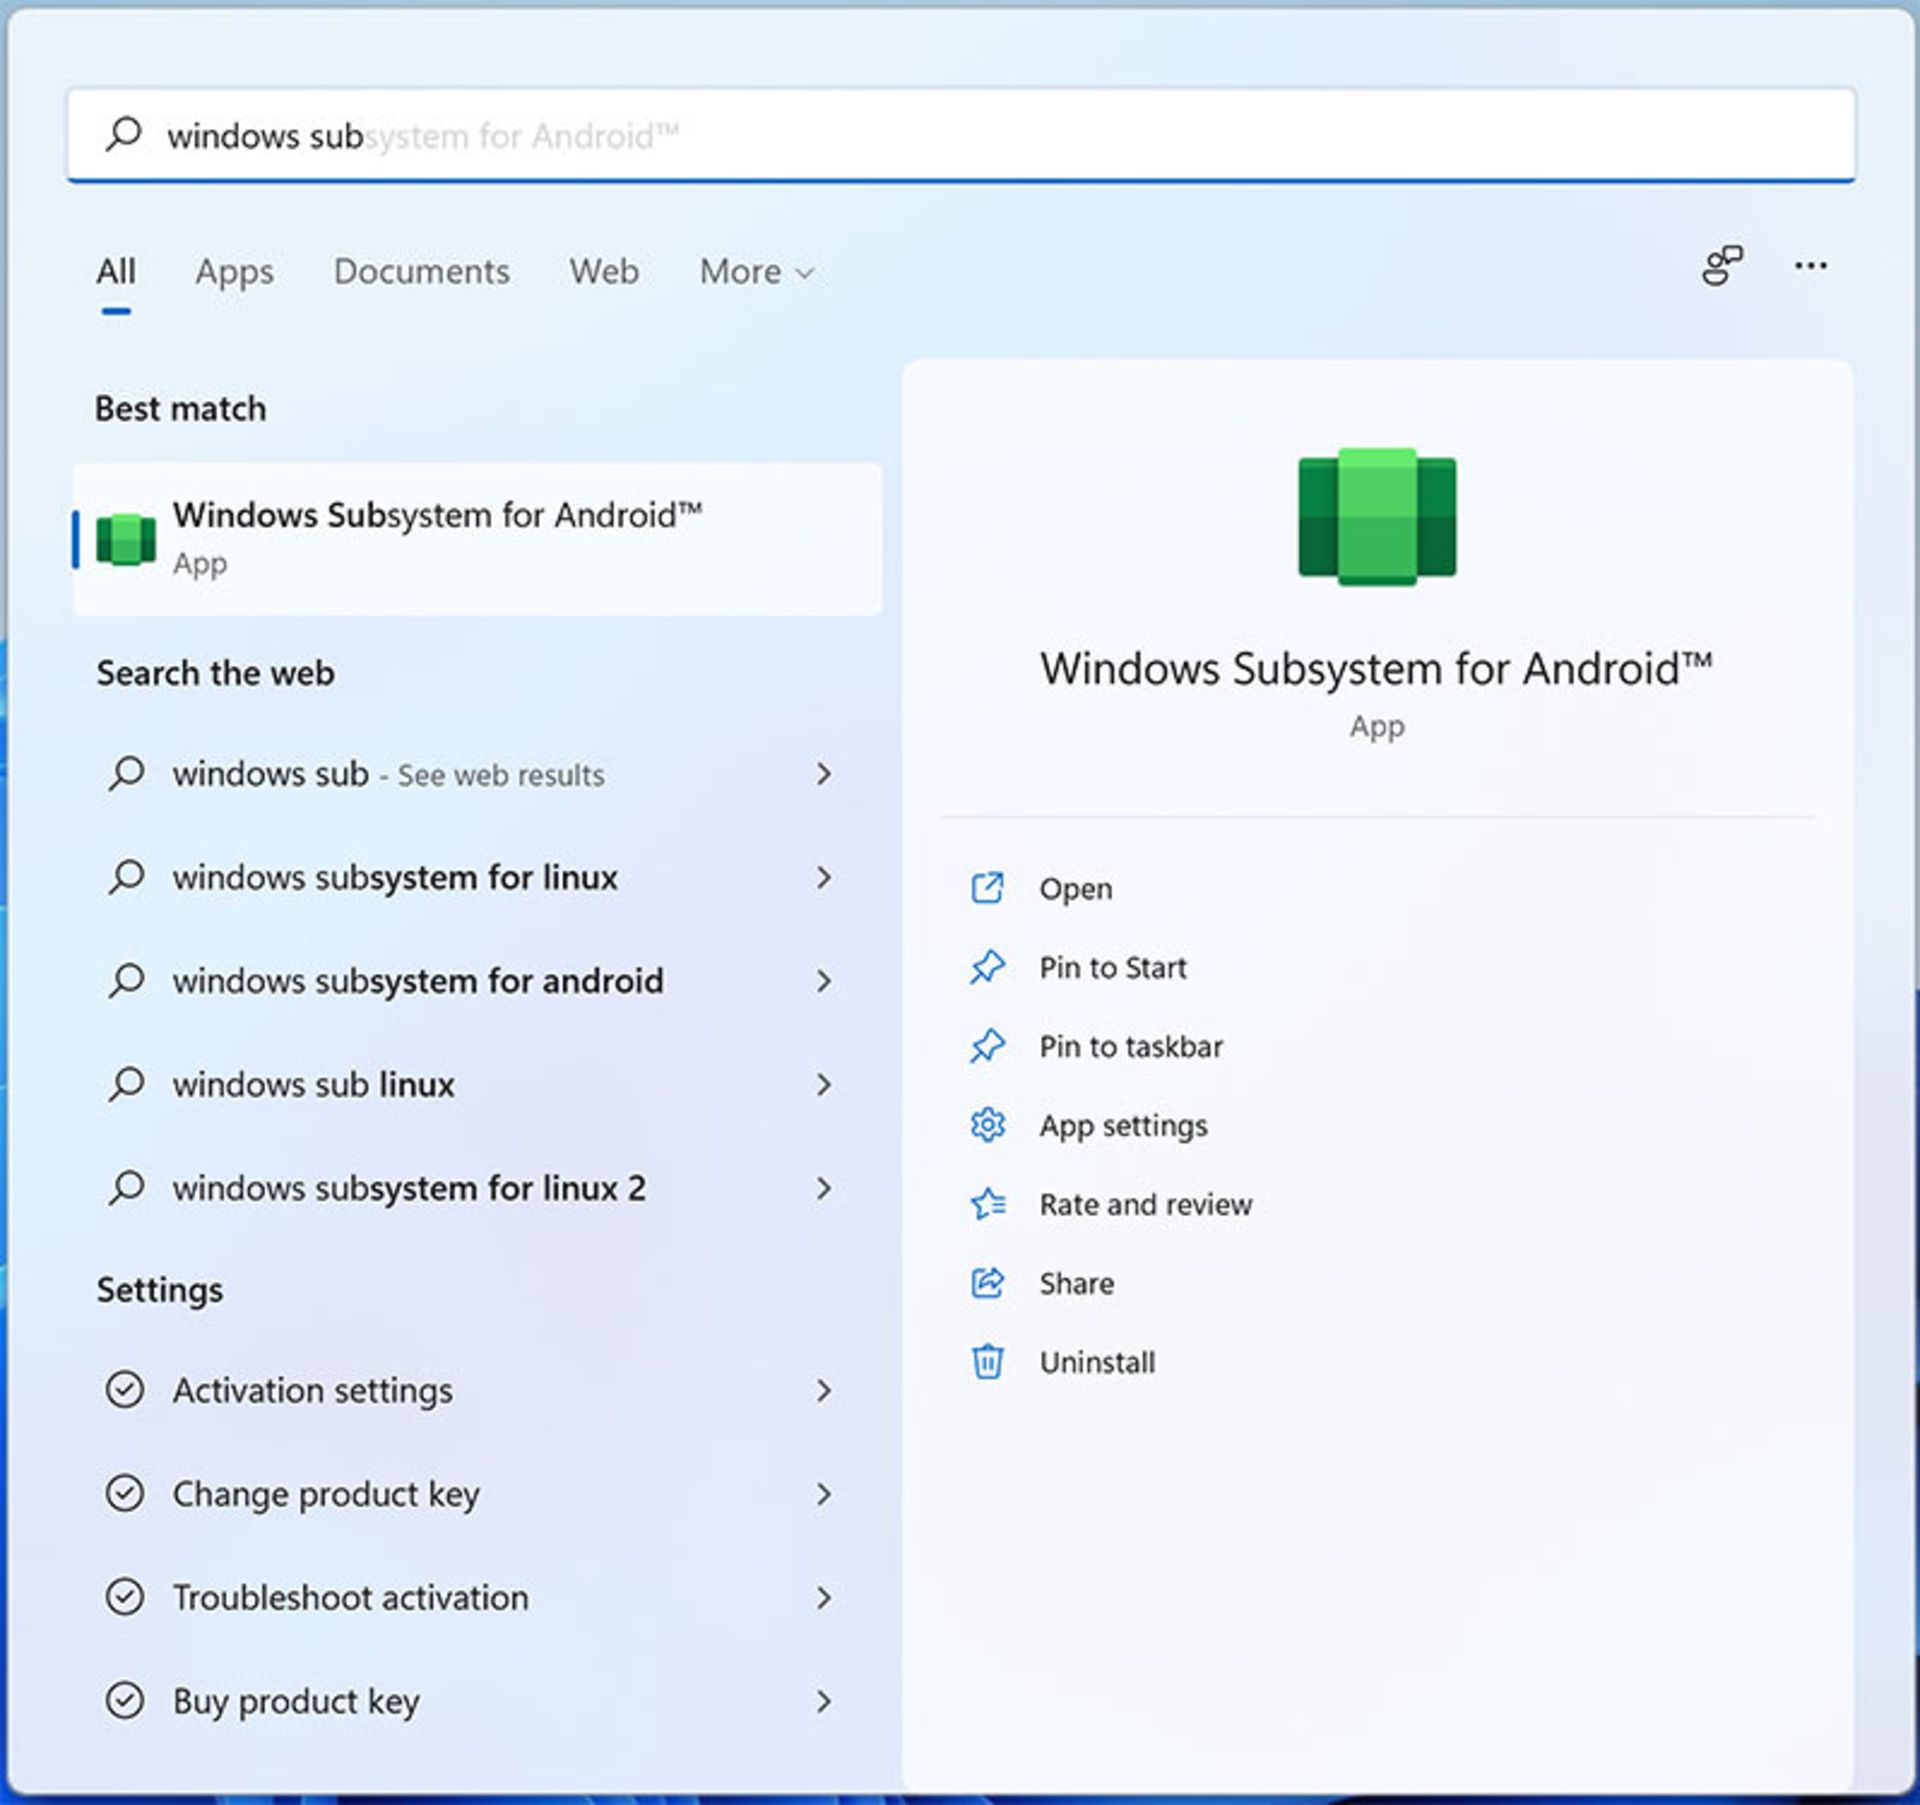Expand chevron for 'windows subsystem for linux' suggestion
Screen dimensions: 1920x1805
(823, 878)
